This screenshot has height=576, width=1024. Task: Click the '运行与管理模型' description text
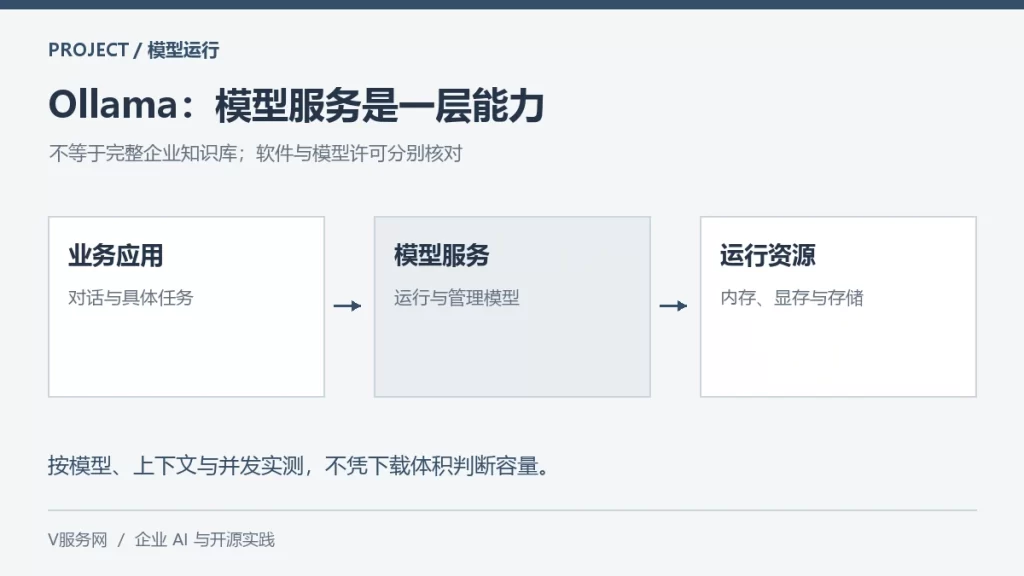click(456, 298)
